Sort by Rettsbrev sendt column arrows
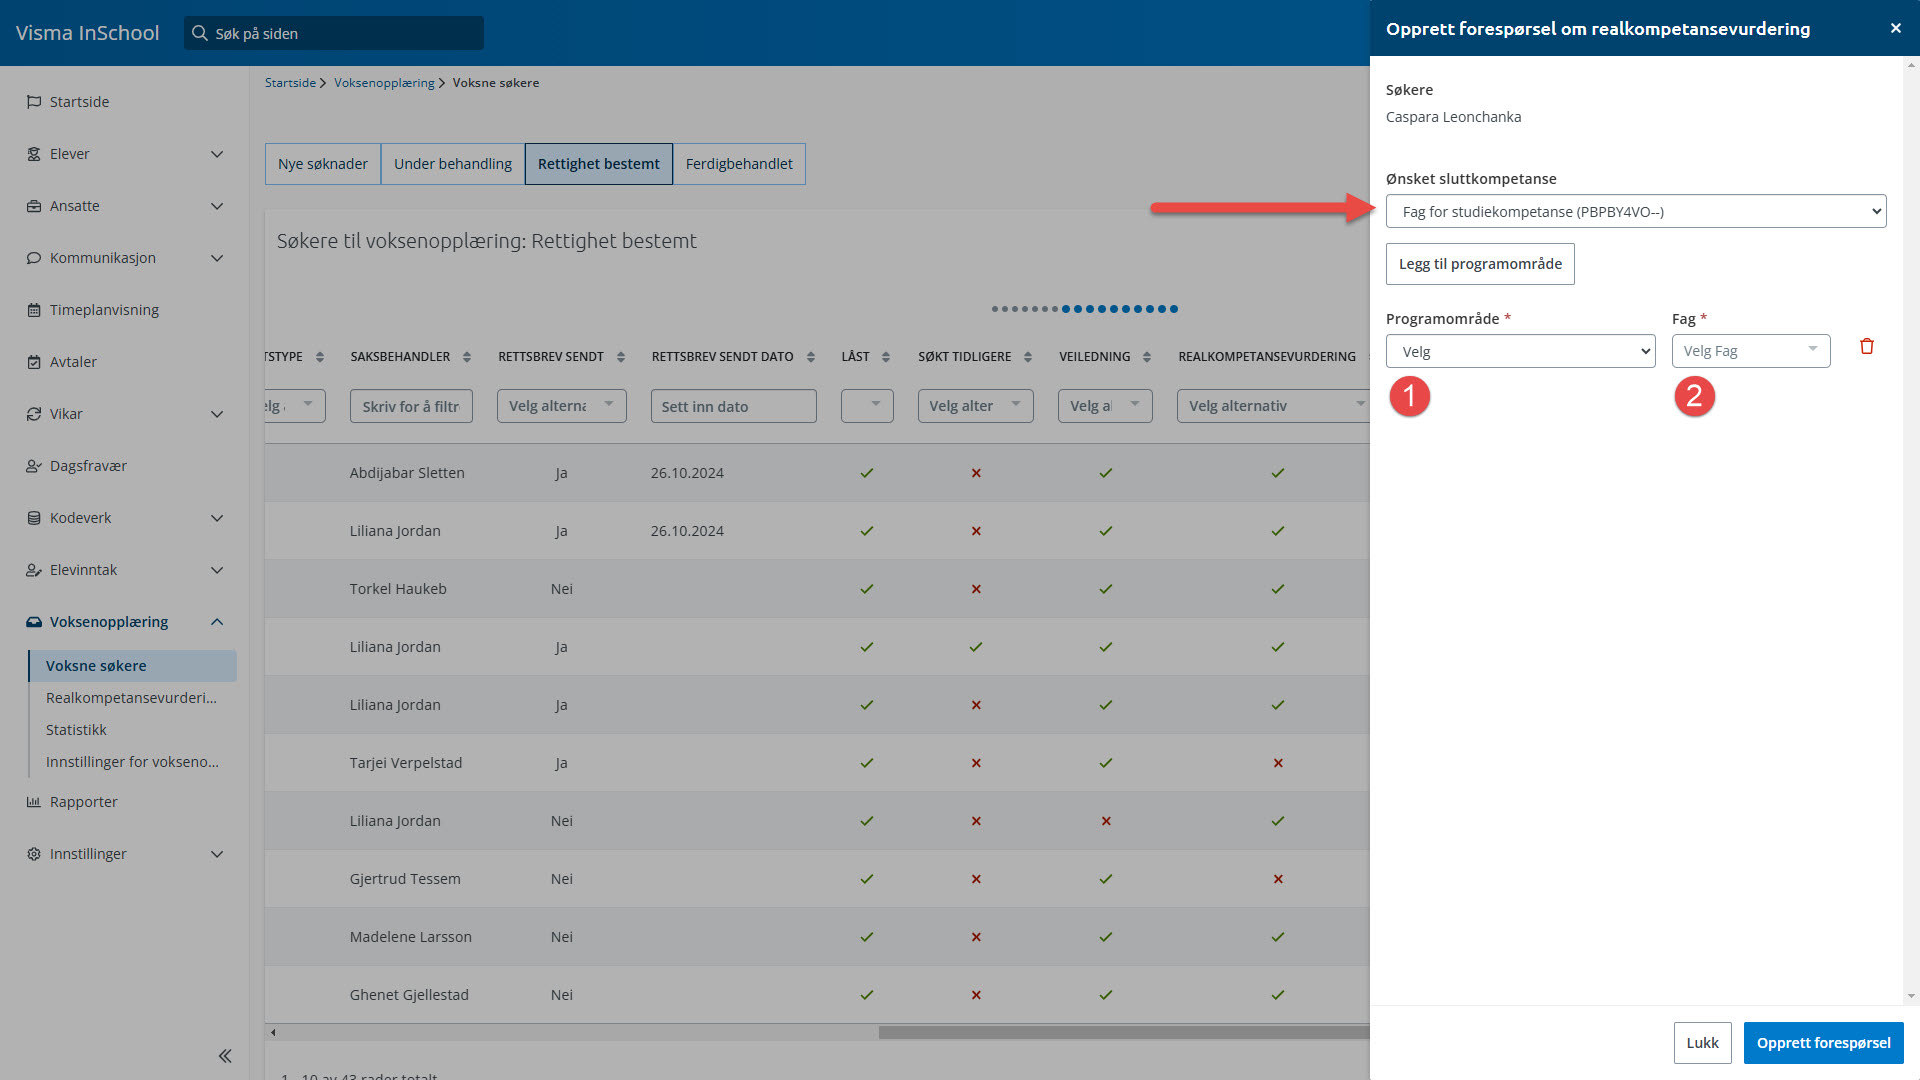The width and height of the screenshot is (1920, 1080). point(621,357)
